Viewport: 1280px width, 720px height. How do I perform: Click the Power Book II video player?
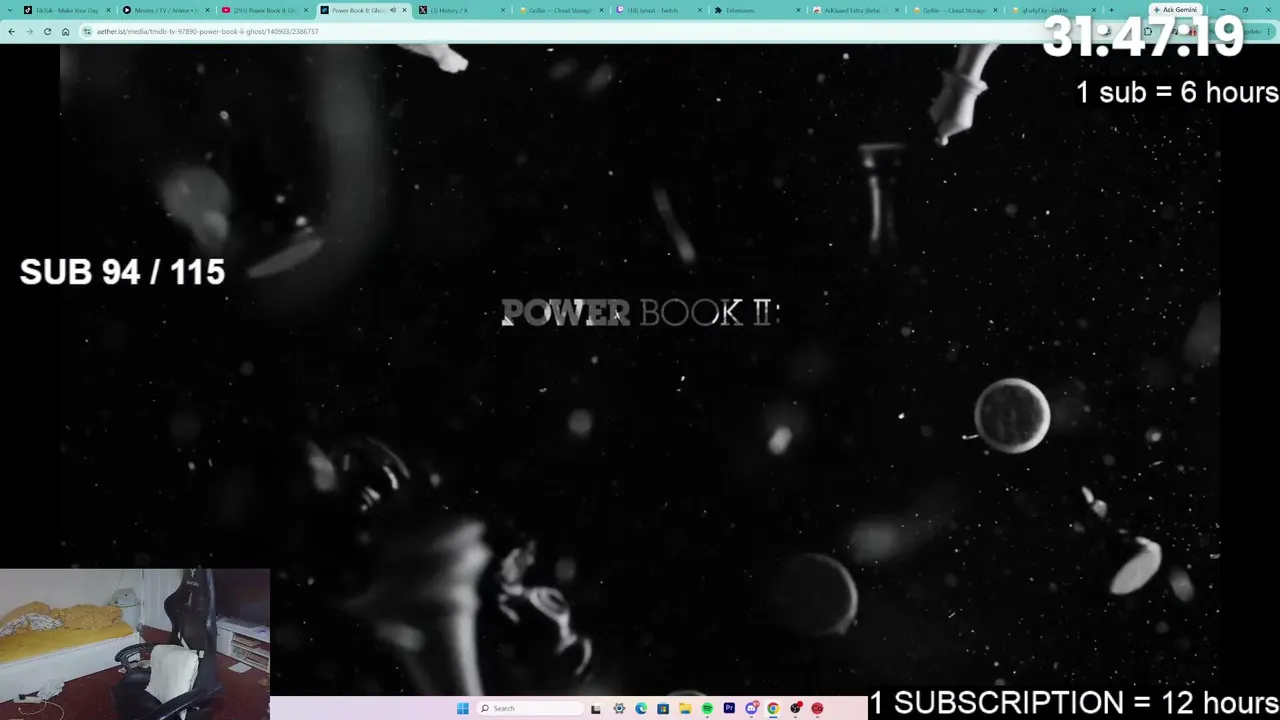pyautogui.click(x=640, y=370)
